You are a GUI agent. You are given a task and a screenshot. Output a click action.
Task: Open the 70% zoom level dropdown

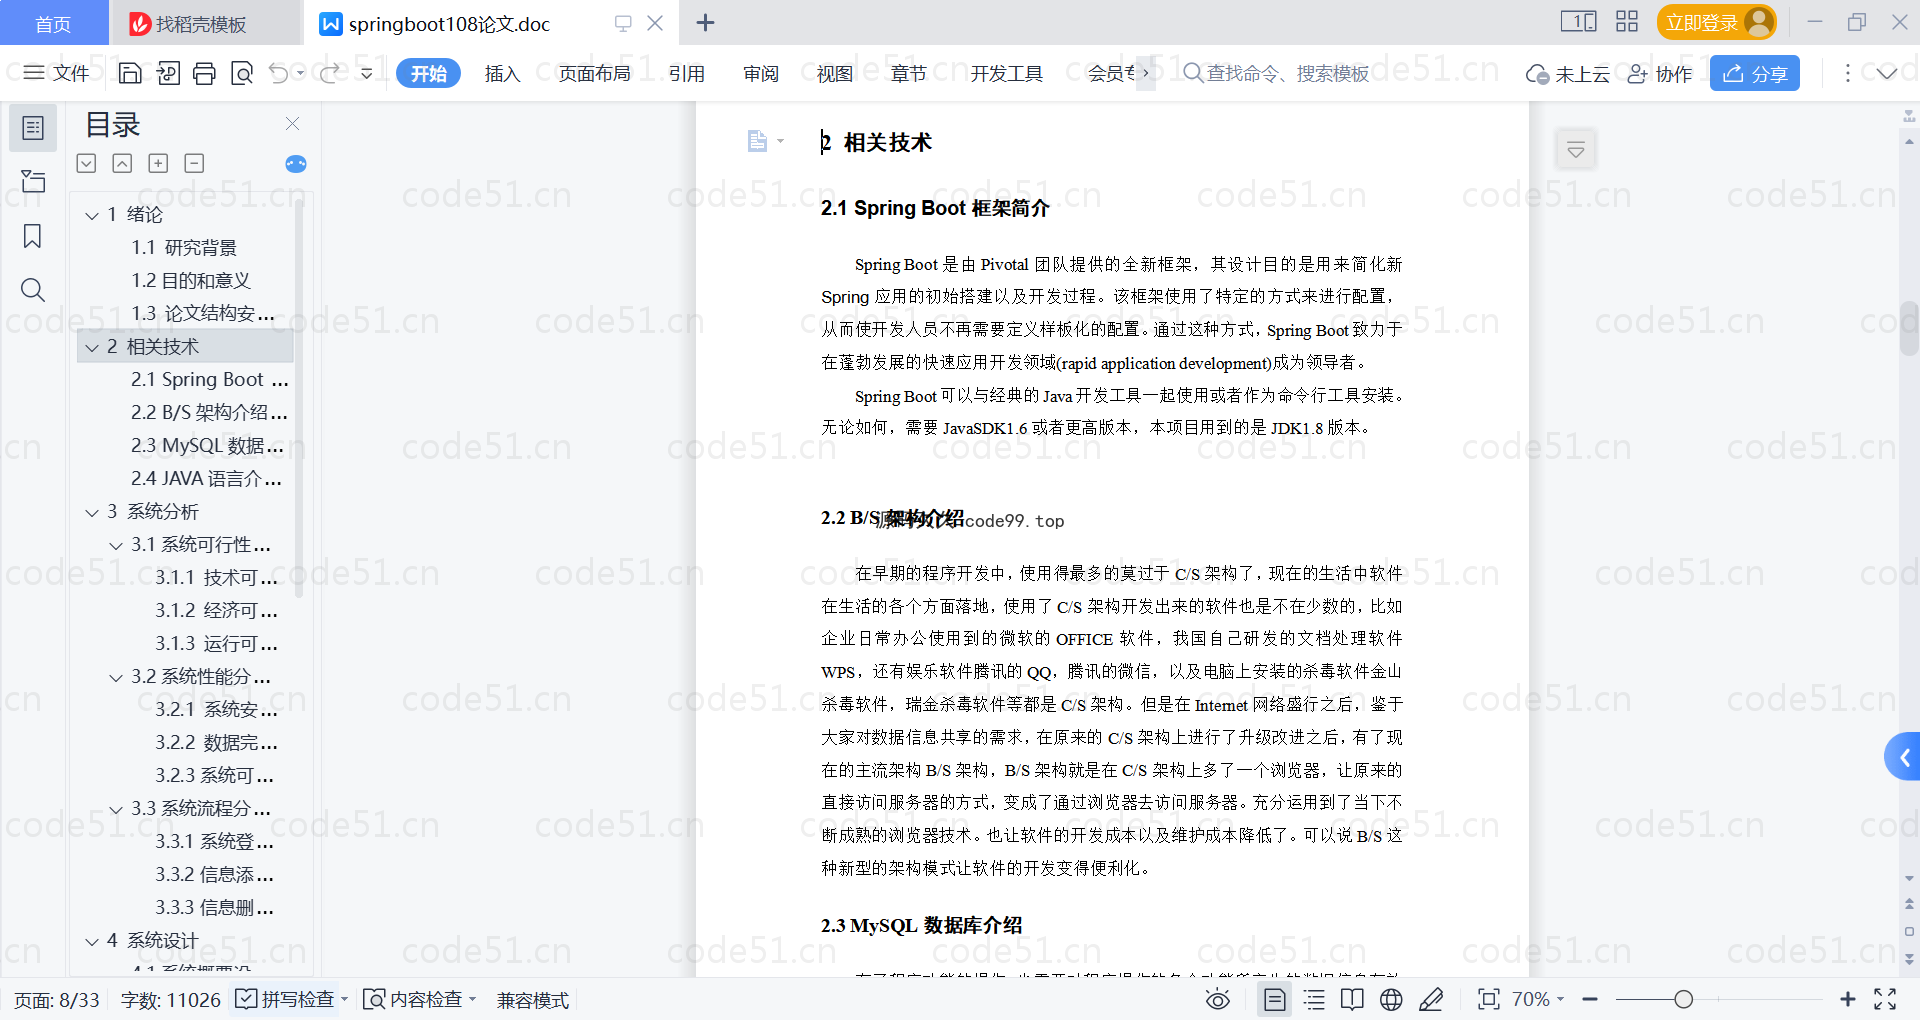point(1538,1000)
